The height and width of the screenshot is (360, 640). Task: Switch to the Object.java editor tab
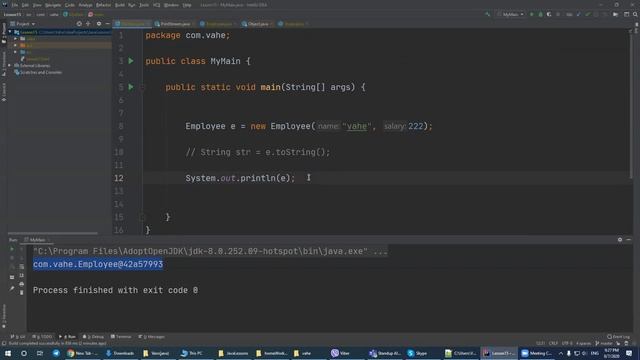coord(256,24)
